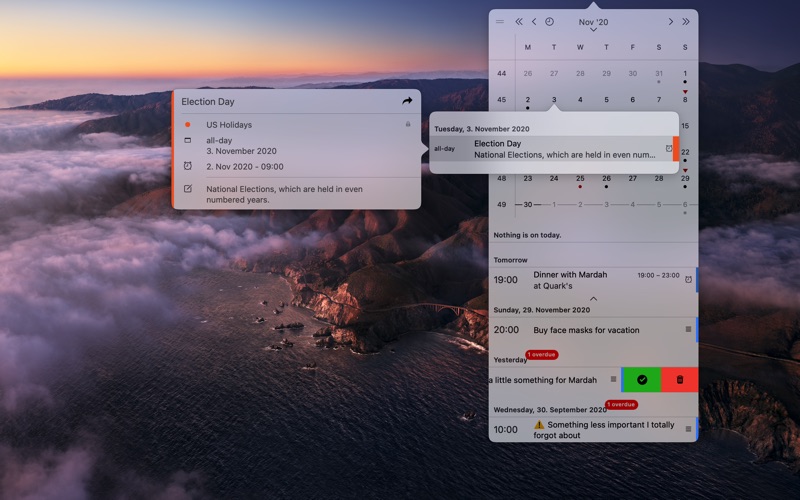Select the US Holidays calendar label

click(229, 124)
